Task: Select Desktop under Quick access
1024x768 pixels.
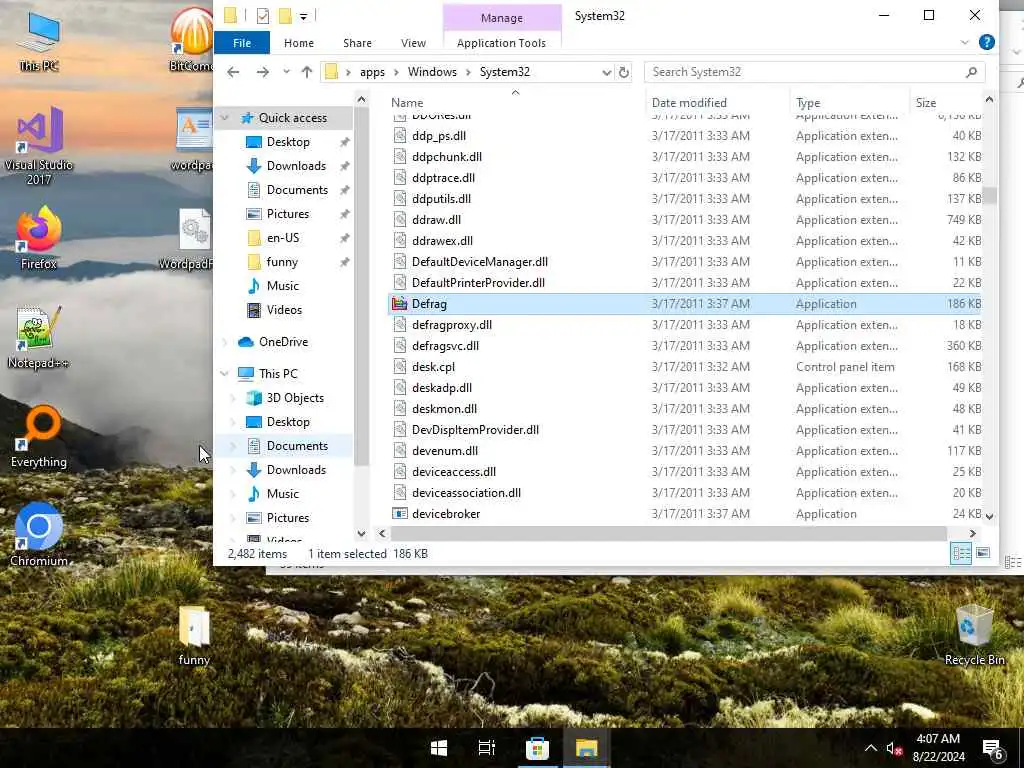Action: click(288, 142)
